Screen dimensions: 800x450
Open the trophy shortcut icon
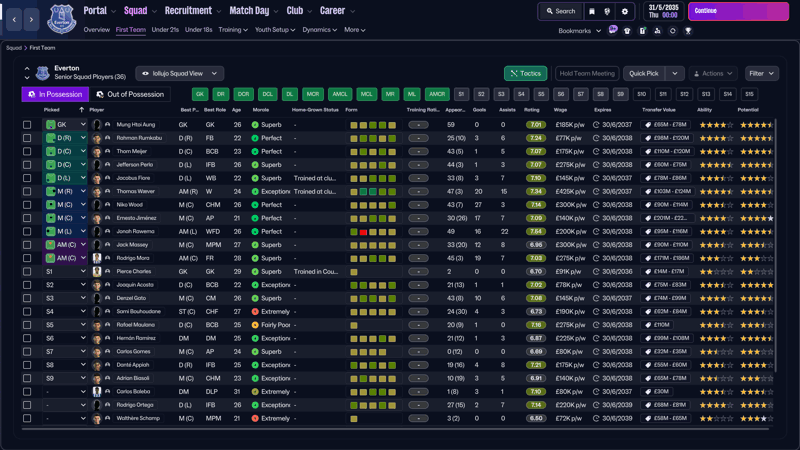(x=688, y=31)
